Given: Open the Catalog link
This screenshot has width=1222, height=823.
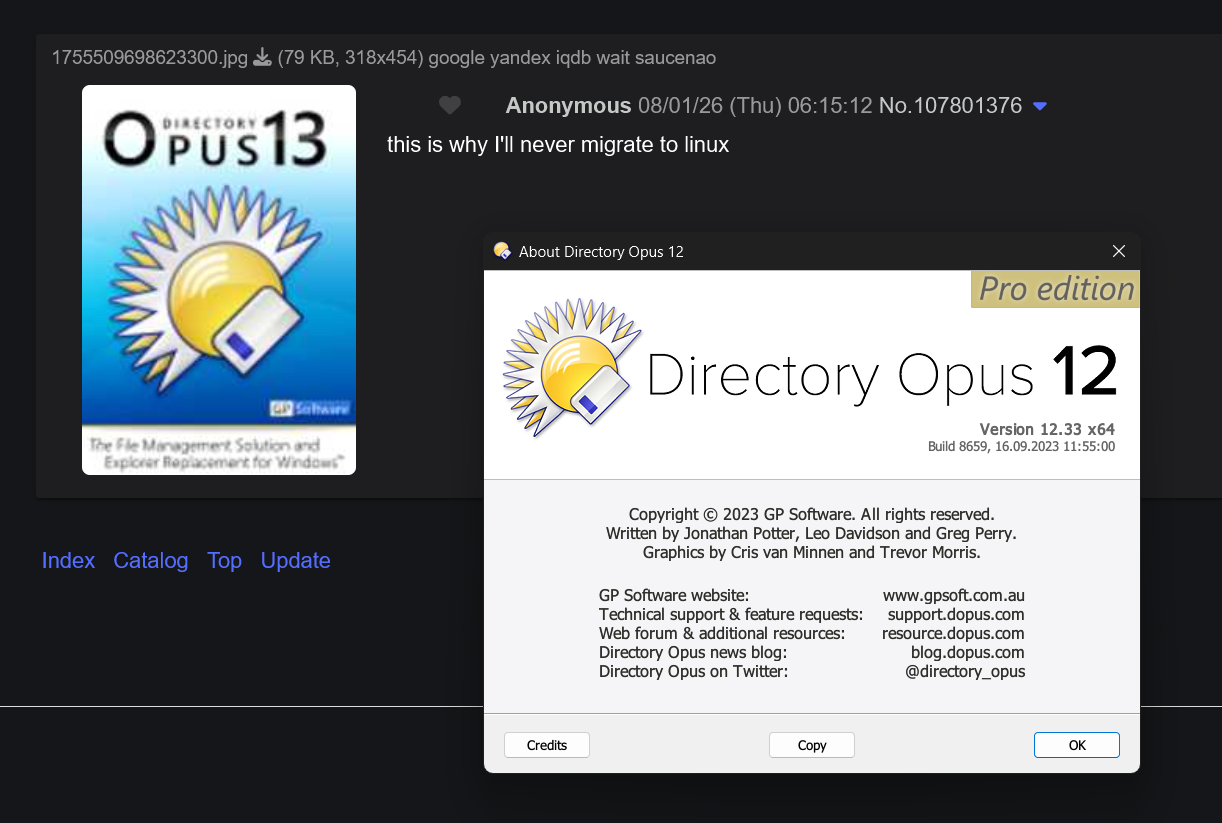Looking at the screenshot, I should (x=151, y=561).
